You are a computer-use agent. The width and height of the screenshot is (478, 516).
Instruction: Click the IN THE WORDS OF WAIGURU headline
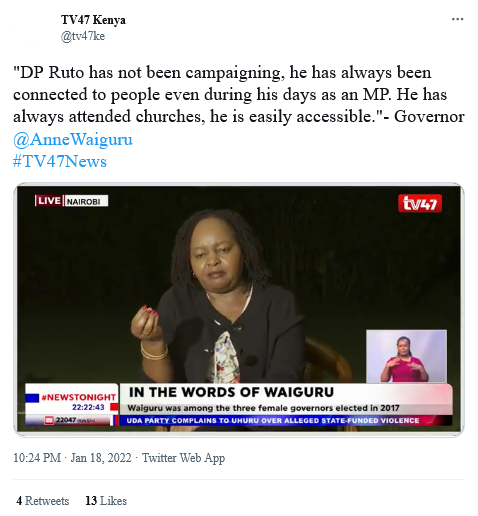point(231,392)
